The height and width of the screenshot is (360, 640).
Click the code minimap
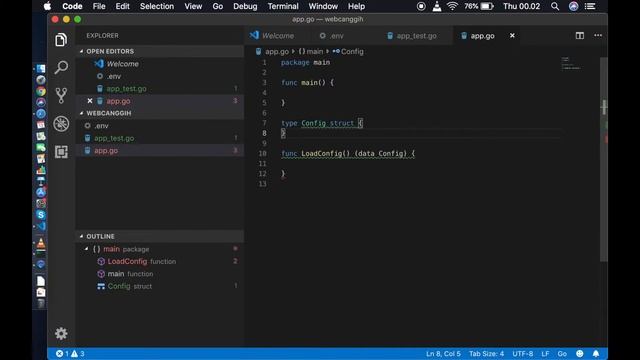click(x=571, y=64)
